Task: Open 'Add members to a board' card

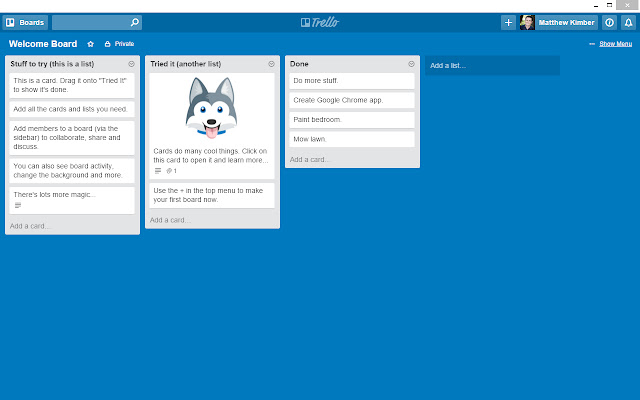Action: (x=72, y=138)
